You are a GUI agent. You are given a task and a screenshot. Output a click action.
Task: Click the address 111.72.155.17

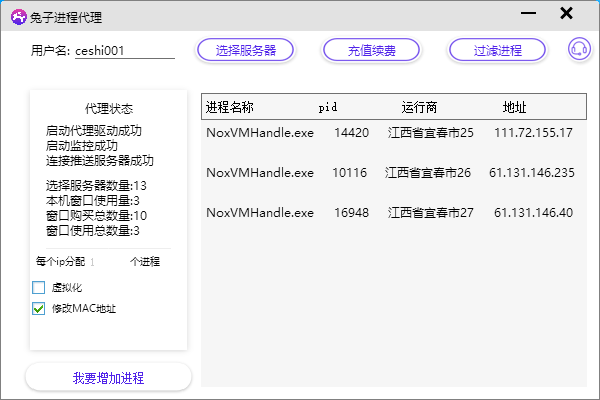pos(533,133)
